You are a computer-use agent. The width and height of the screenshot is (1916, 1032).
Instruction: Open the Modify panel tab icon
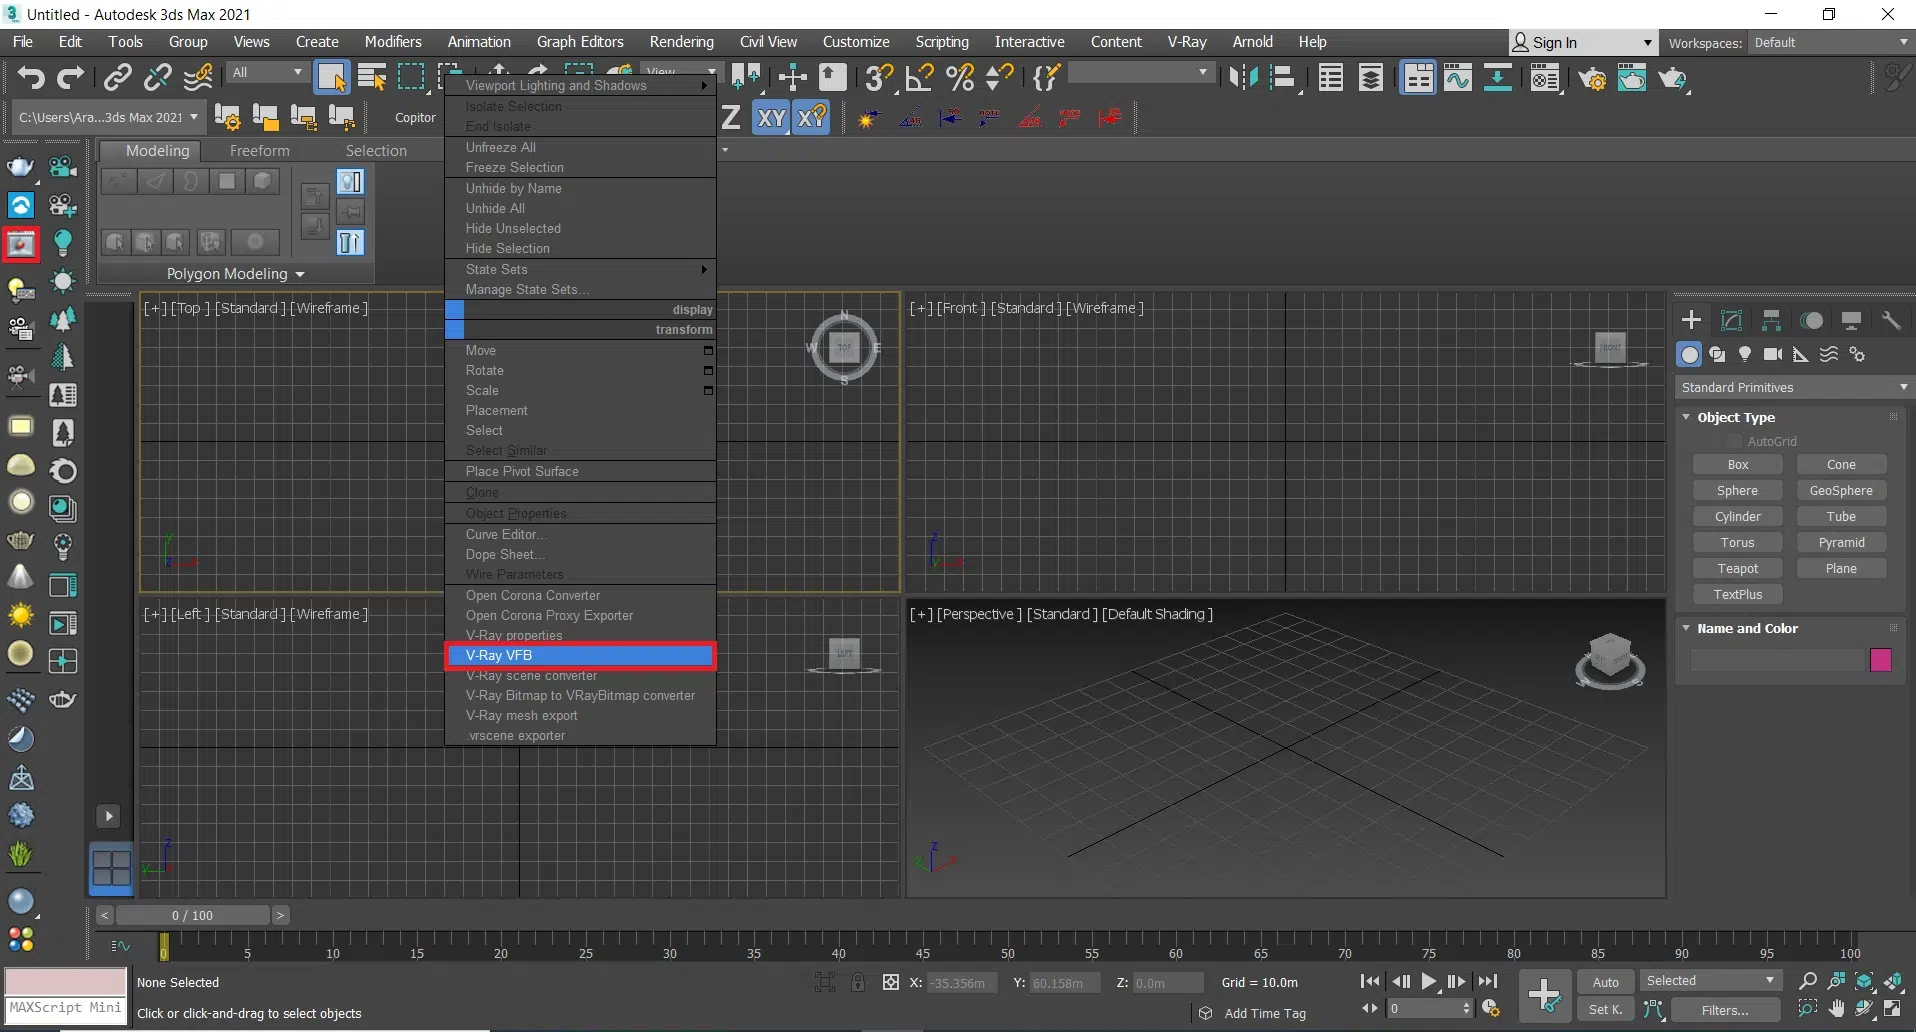point(1731,320)
